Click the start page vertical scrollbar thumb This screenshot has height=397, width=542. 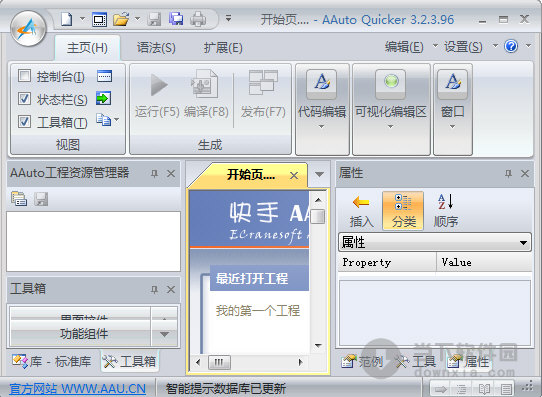coord(318,216)
